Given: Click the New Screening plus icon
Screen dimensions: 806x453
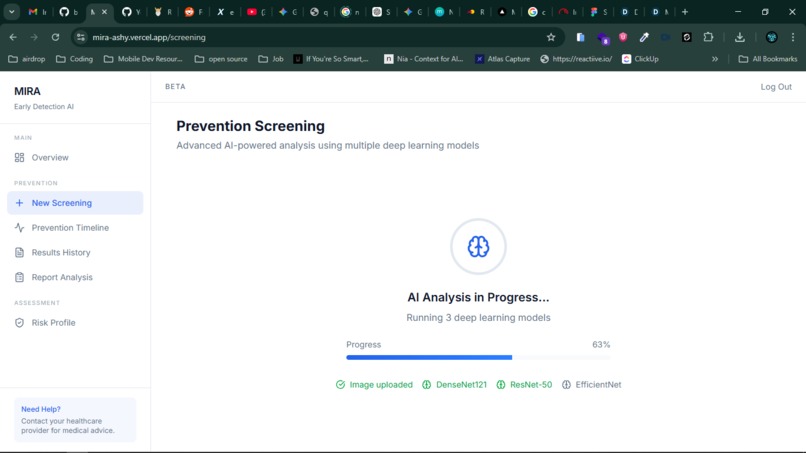Looking at the screenshot, I should point(19,203).
